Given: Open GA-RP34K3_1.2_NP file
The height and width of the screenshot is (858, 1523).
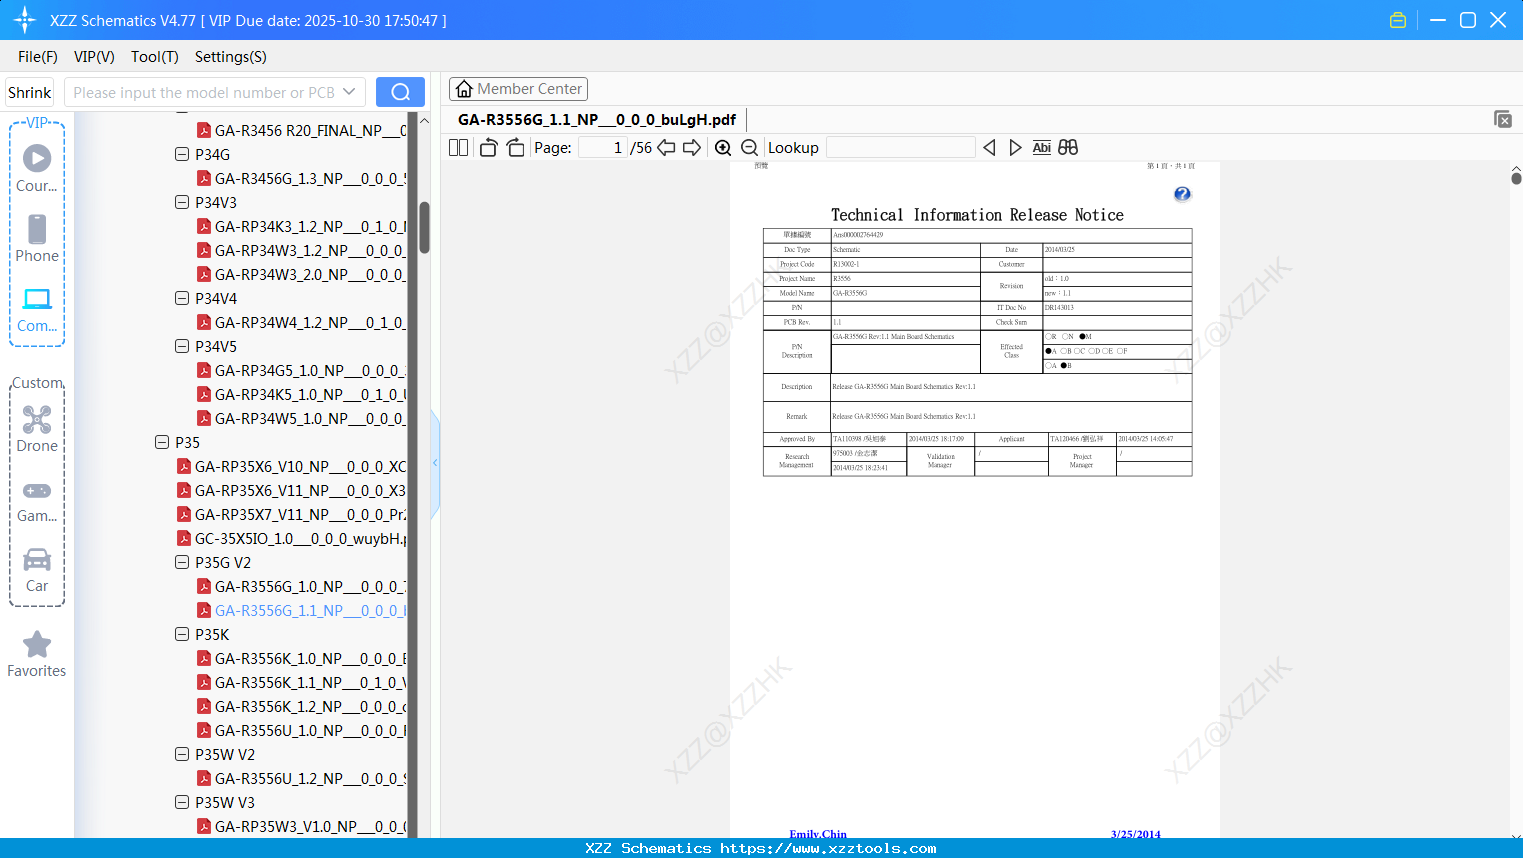Looking at the screenshot, I should [301, 227].
